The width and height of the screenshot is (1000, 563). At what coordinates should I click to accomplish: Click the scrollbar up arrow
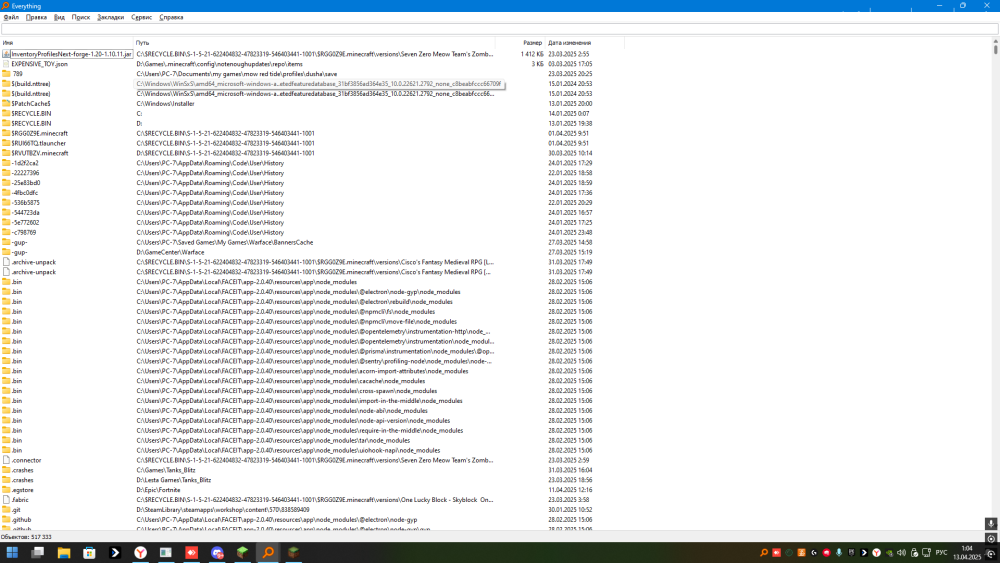(995, 41)
